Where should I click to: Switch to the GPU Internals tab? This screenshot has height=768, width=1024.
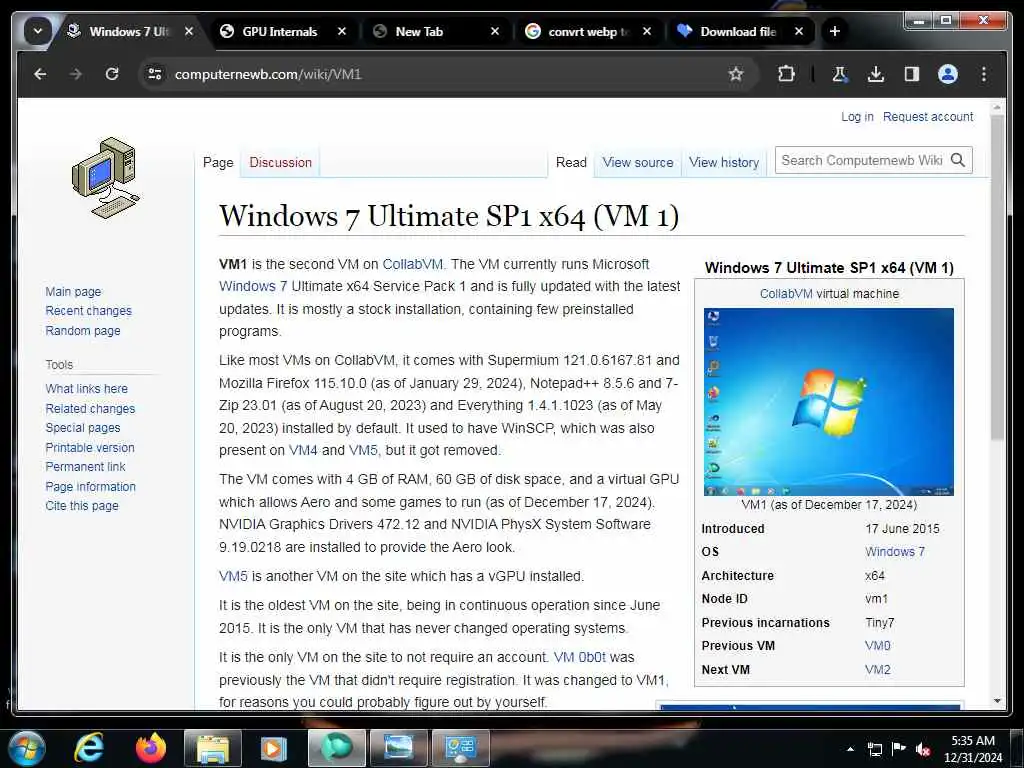pos(280,31)
